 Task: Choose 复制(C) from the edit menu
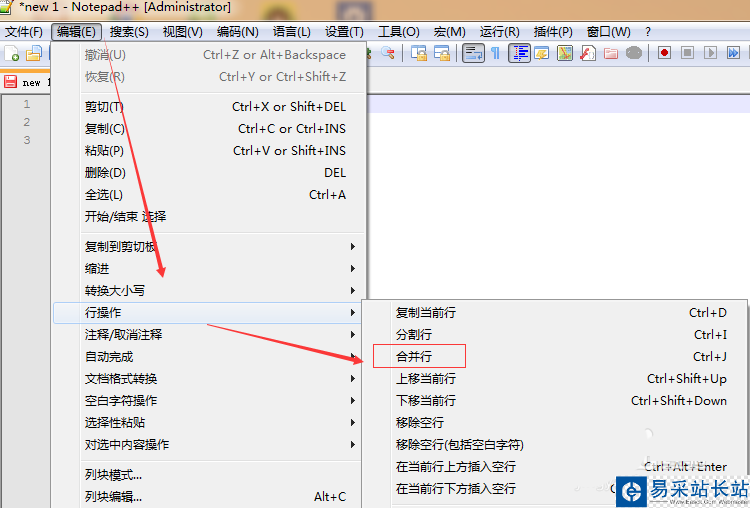click(209, 129)
